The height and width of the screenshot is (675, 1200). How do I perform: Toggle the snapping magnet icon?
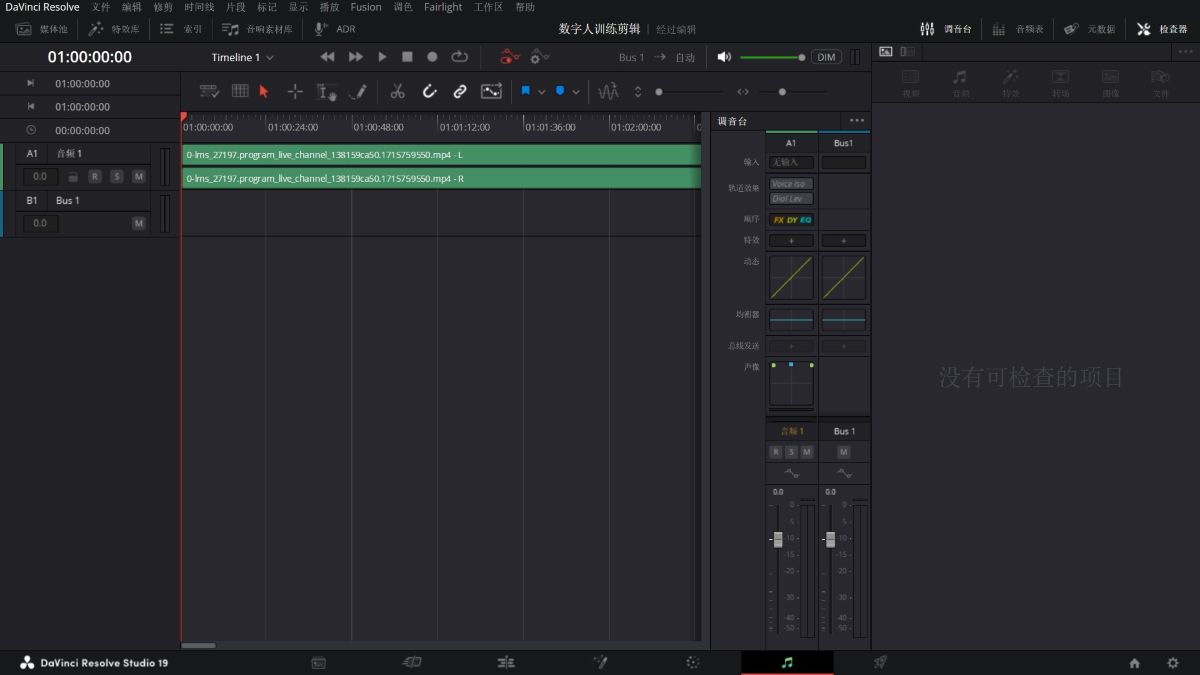pos(429,91)
